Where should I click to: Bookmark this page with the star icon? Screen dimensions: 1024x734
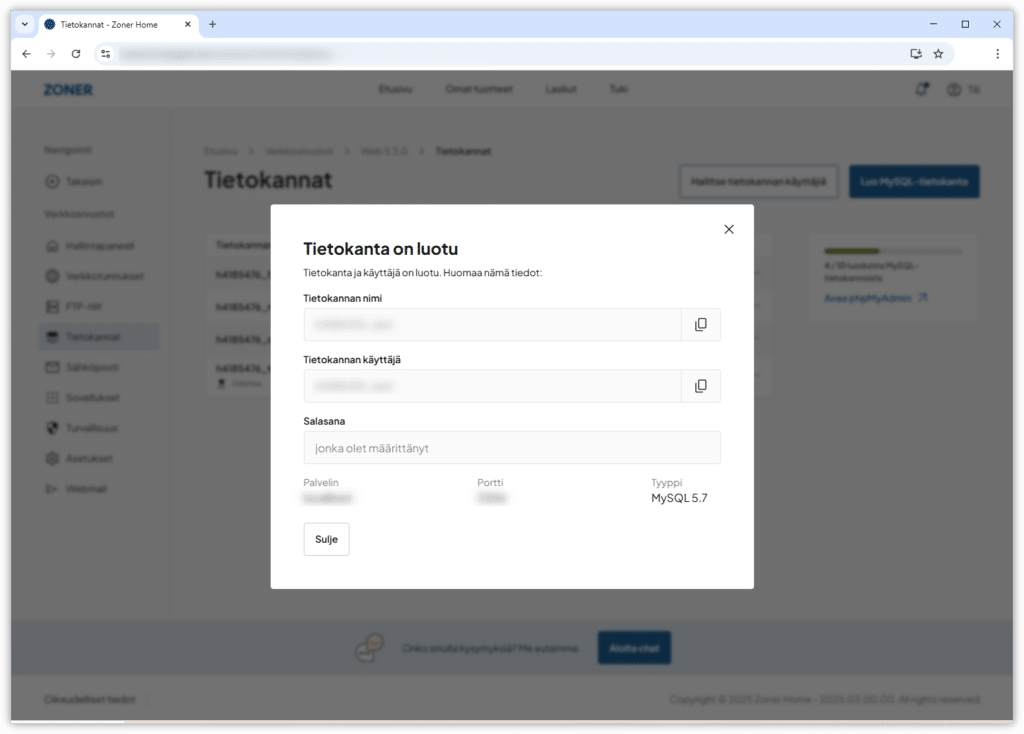[x=938, y=54]
